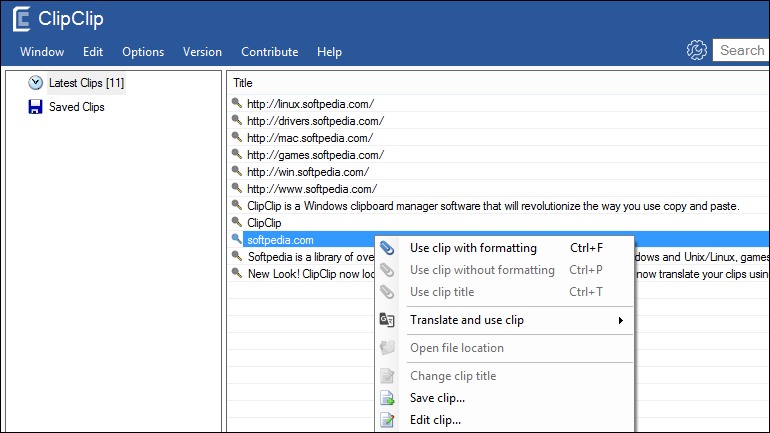Select Latest Clips [11] in the sidebar
770x433 pixels.
pyautogui.click(x=86, y=83)
